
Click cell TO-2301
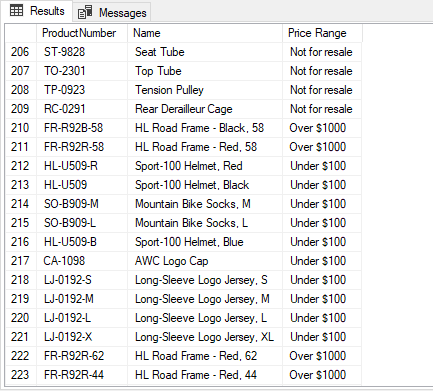tap(82, 71)
